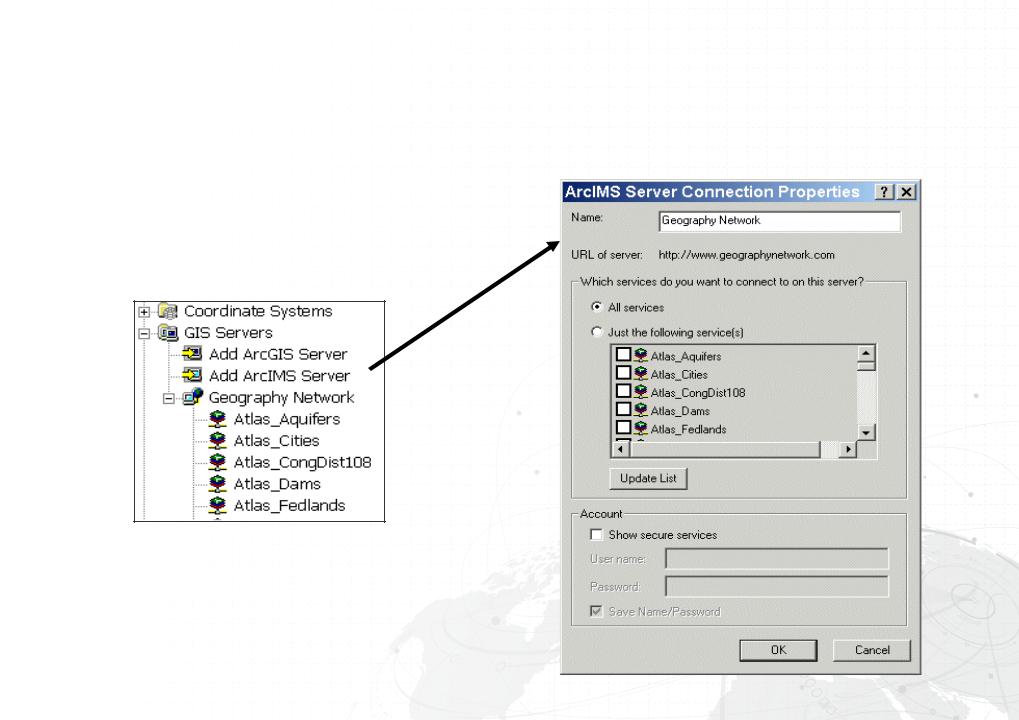The image size is (1019, 720).
Task: Select Atlas_Aquifers in the catalog tree
Action: click(x=287, y=419)
